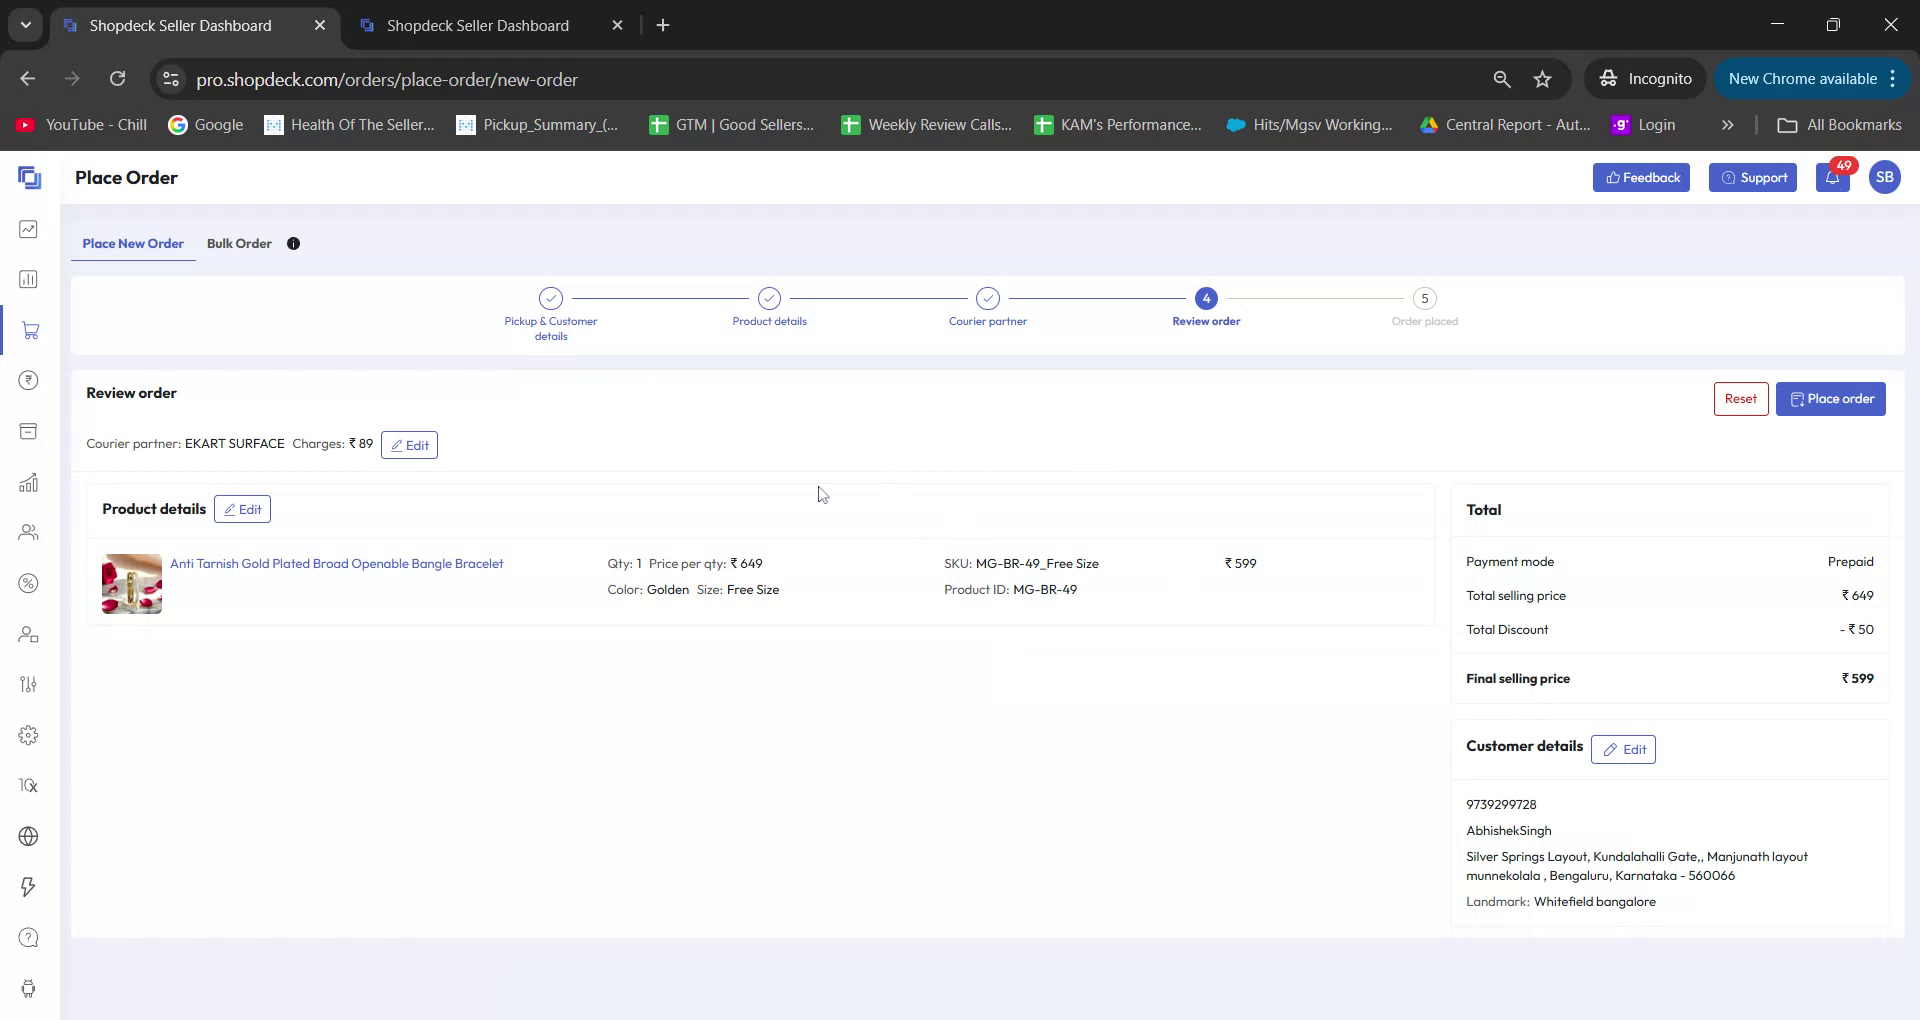Open the help question-mark icon in sidebar
Image resolution: width=1920 pixels, height=1020 pixels.
click(x=29, y=937)
